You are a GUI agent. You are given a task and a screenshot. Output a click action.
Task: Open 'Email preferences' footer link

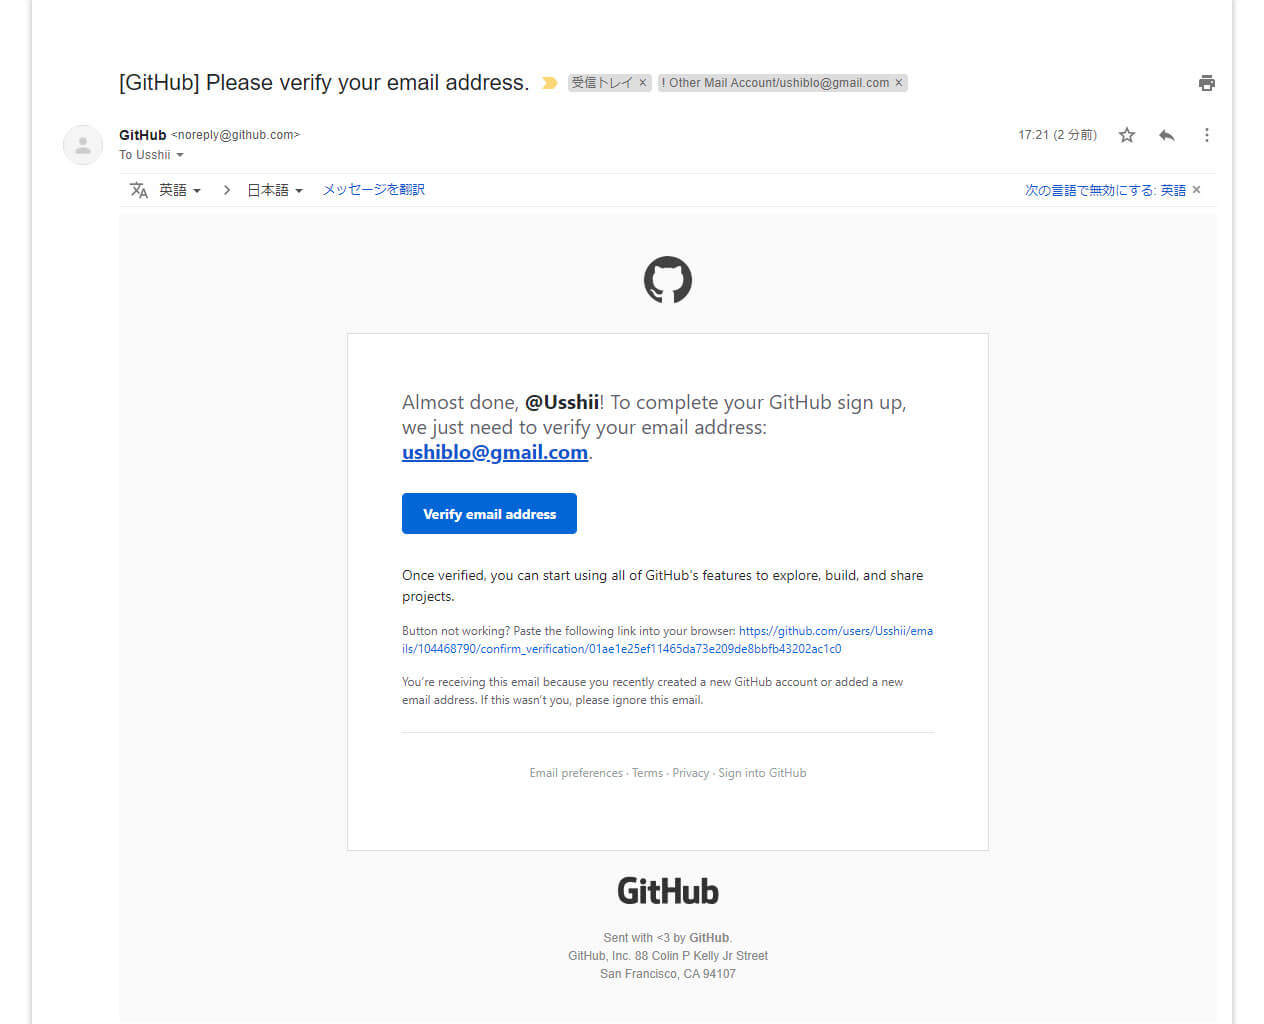pyautogui.click(x=576, y=773)
